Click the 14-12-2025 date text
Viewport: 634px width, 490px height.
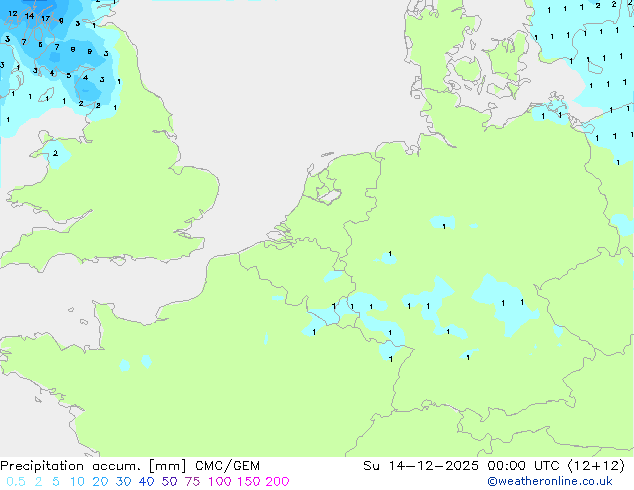[x=433, y=466]
